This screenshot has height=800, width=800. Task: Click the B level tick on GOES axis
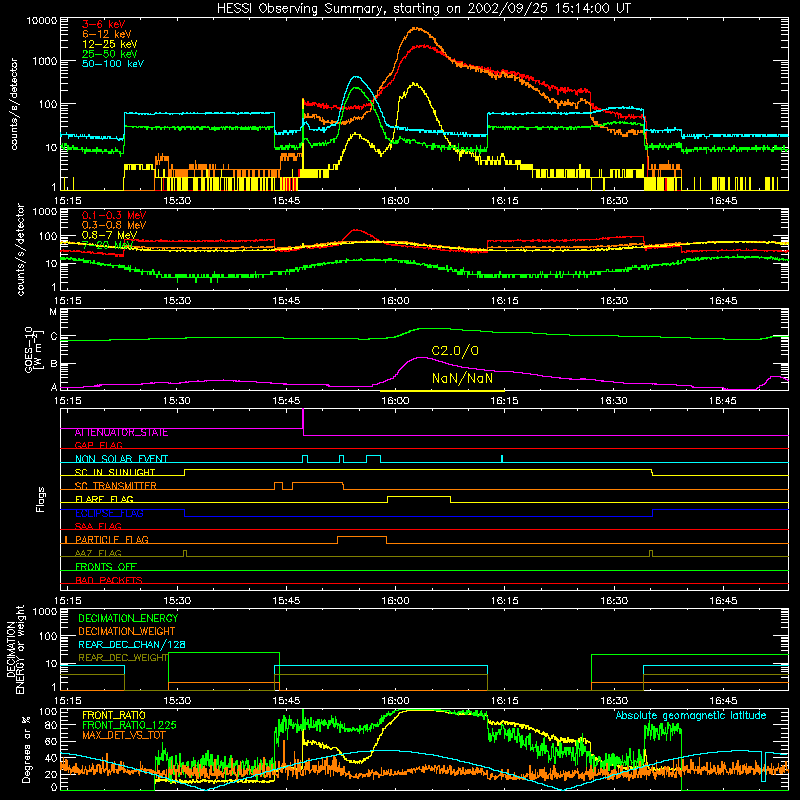pyautogui.click(x=53, y=364)
